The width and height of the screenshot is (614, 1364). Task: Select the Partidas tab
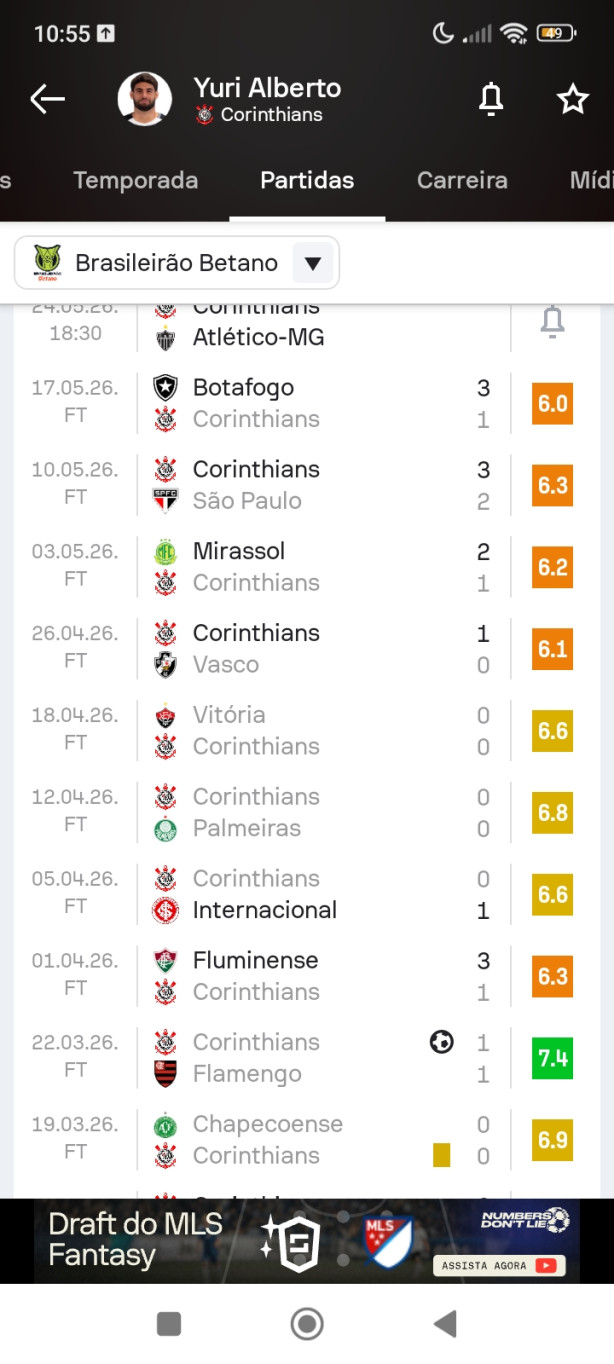[307, 180]
